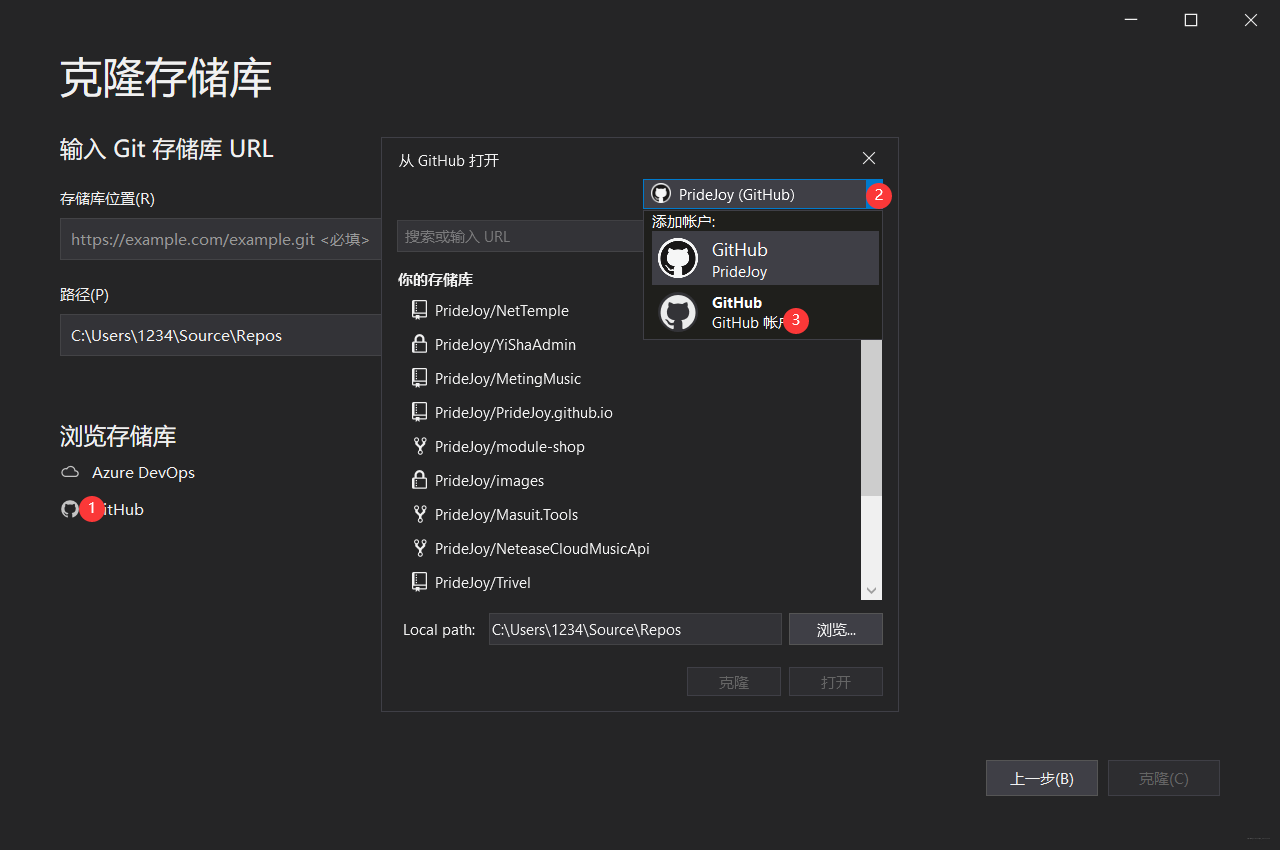Click the Azure DevOps cloud icon
Image resolution: width=1280 pixels, height=850 pixels.
[70, 472]
